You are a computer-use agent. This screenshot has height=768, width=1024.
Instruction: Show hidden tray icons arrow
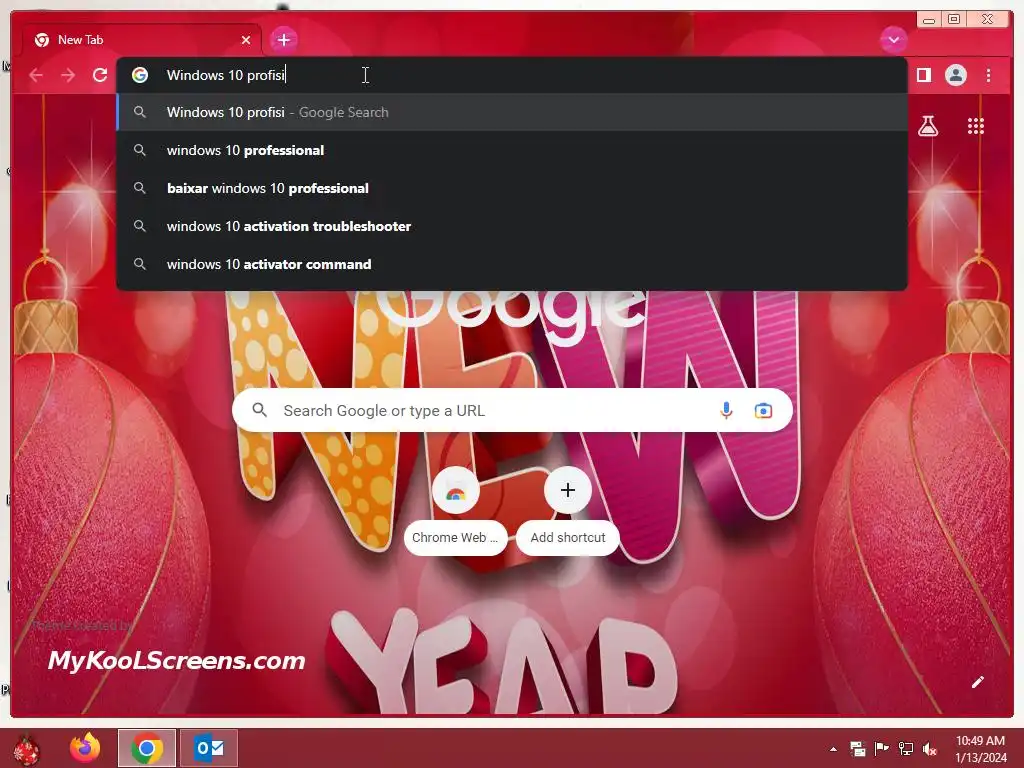(x=833, y=749)
